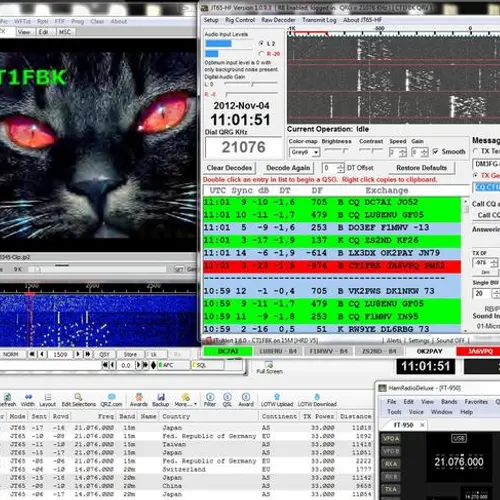This screenshot has height=500, width=500.
Task: Select the L audio input radio button
Action: click(261, 44)
